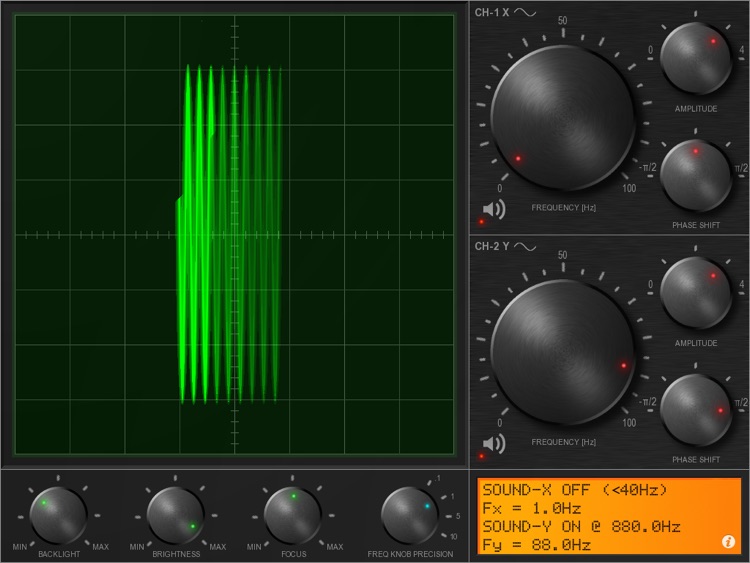Click the CH-1 large frequency knob

(x=562, y=107)
